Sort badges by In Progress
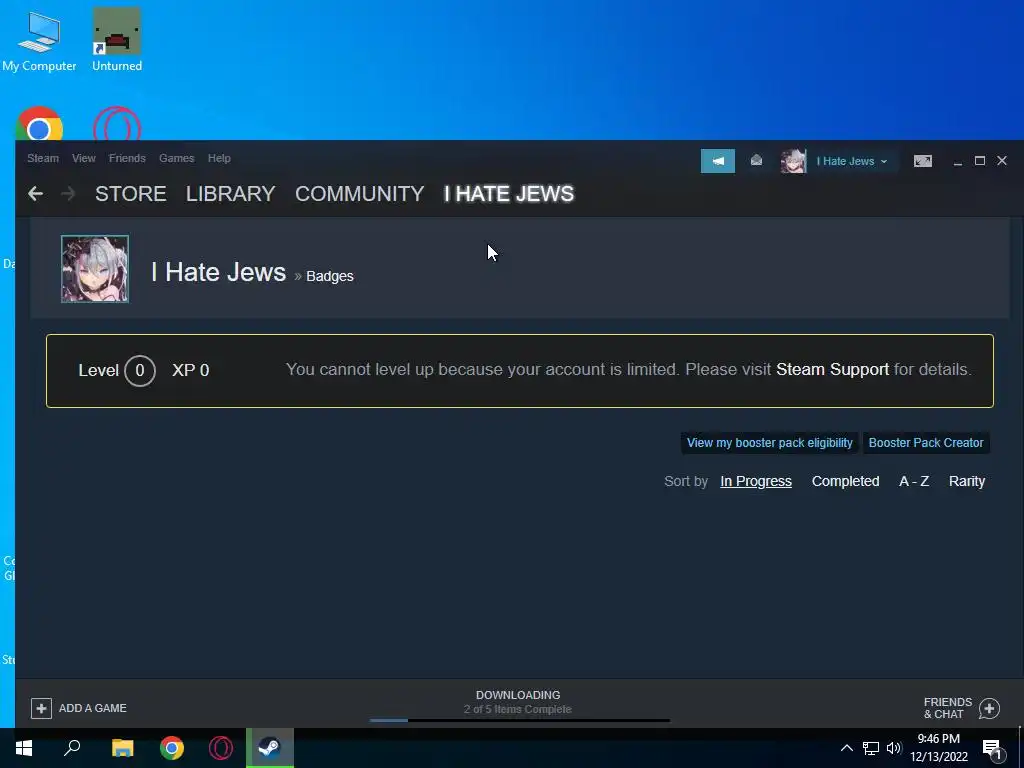The height and width of the screenshot is (768, 1024). pyautogui.click(x=756, y=481)
